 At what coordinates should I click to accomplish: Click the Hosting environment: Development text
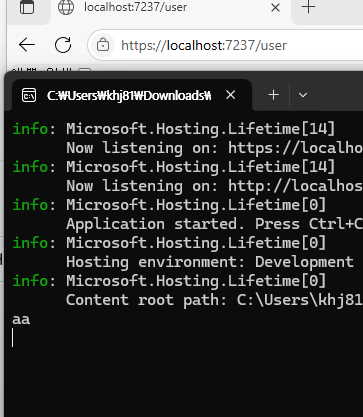point(210,262)
